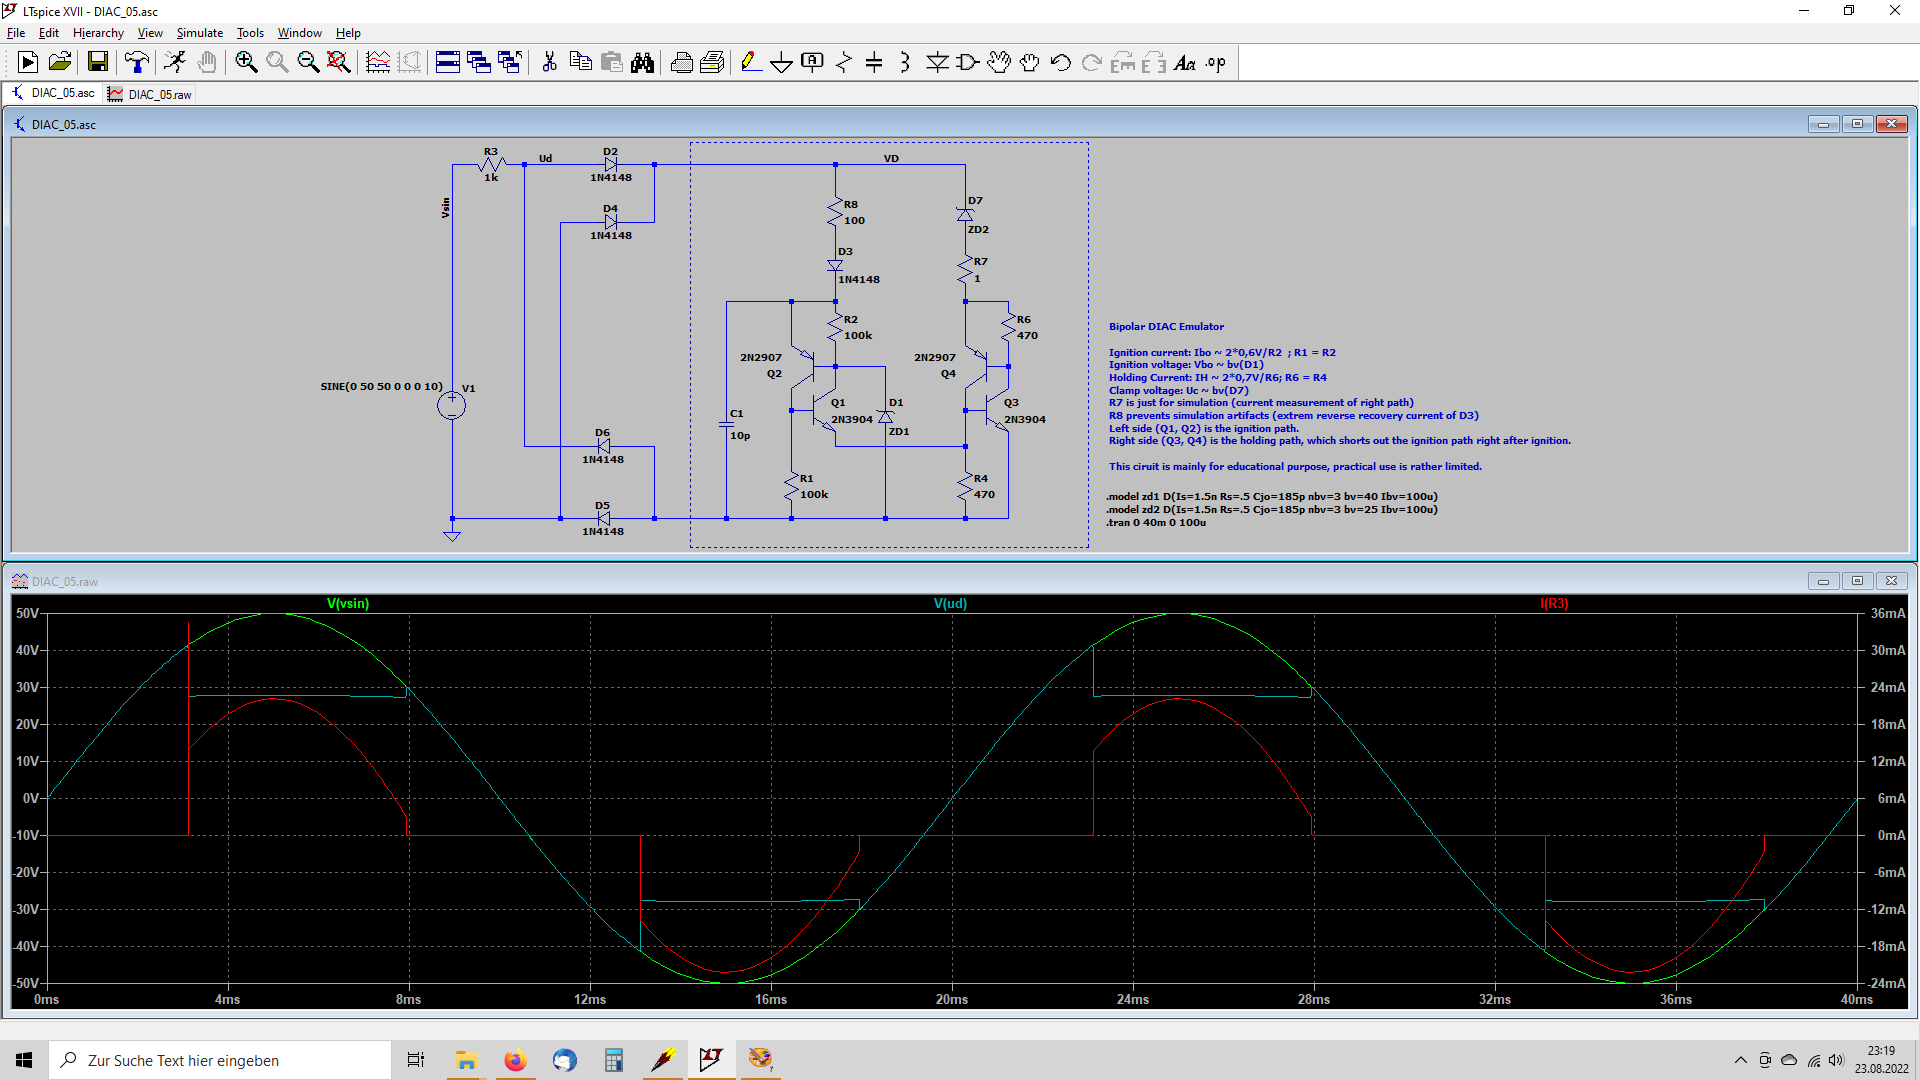This screenshot has height=1080, width=1920.
Task: Cut with the scissors icon
Action: 549,62
